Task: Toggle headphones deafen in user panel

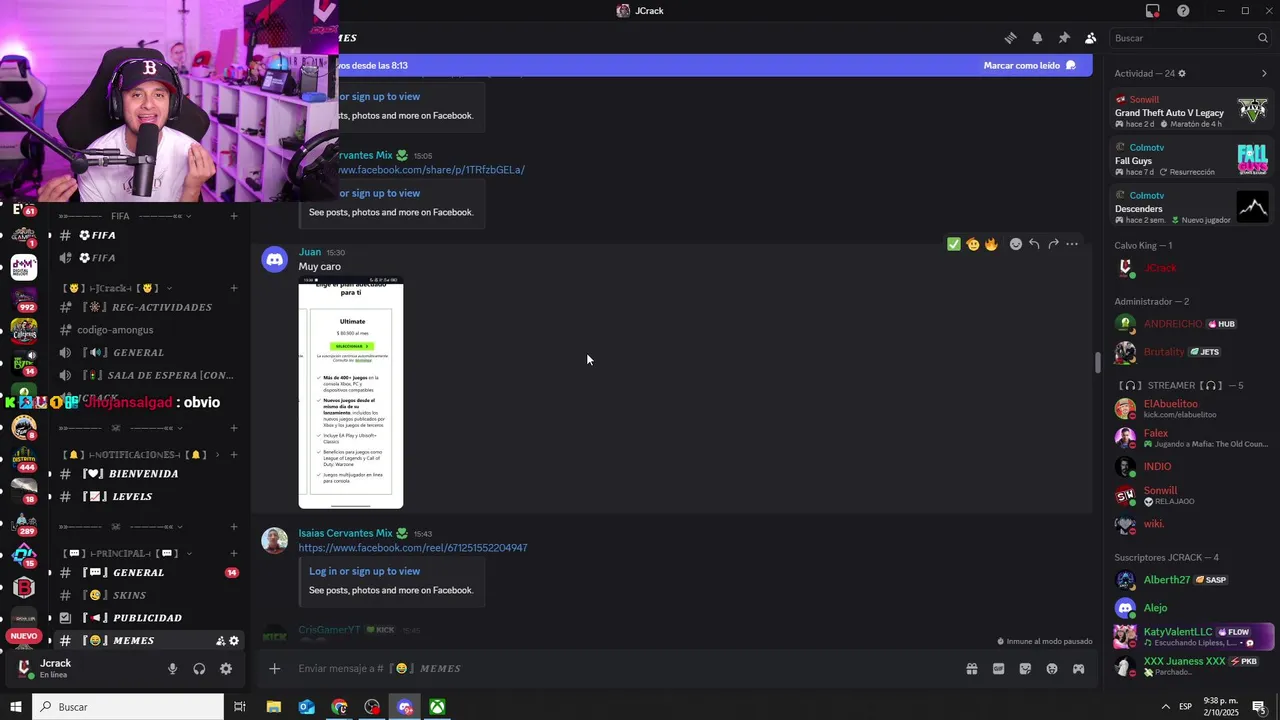Action: tap(199, 669)
